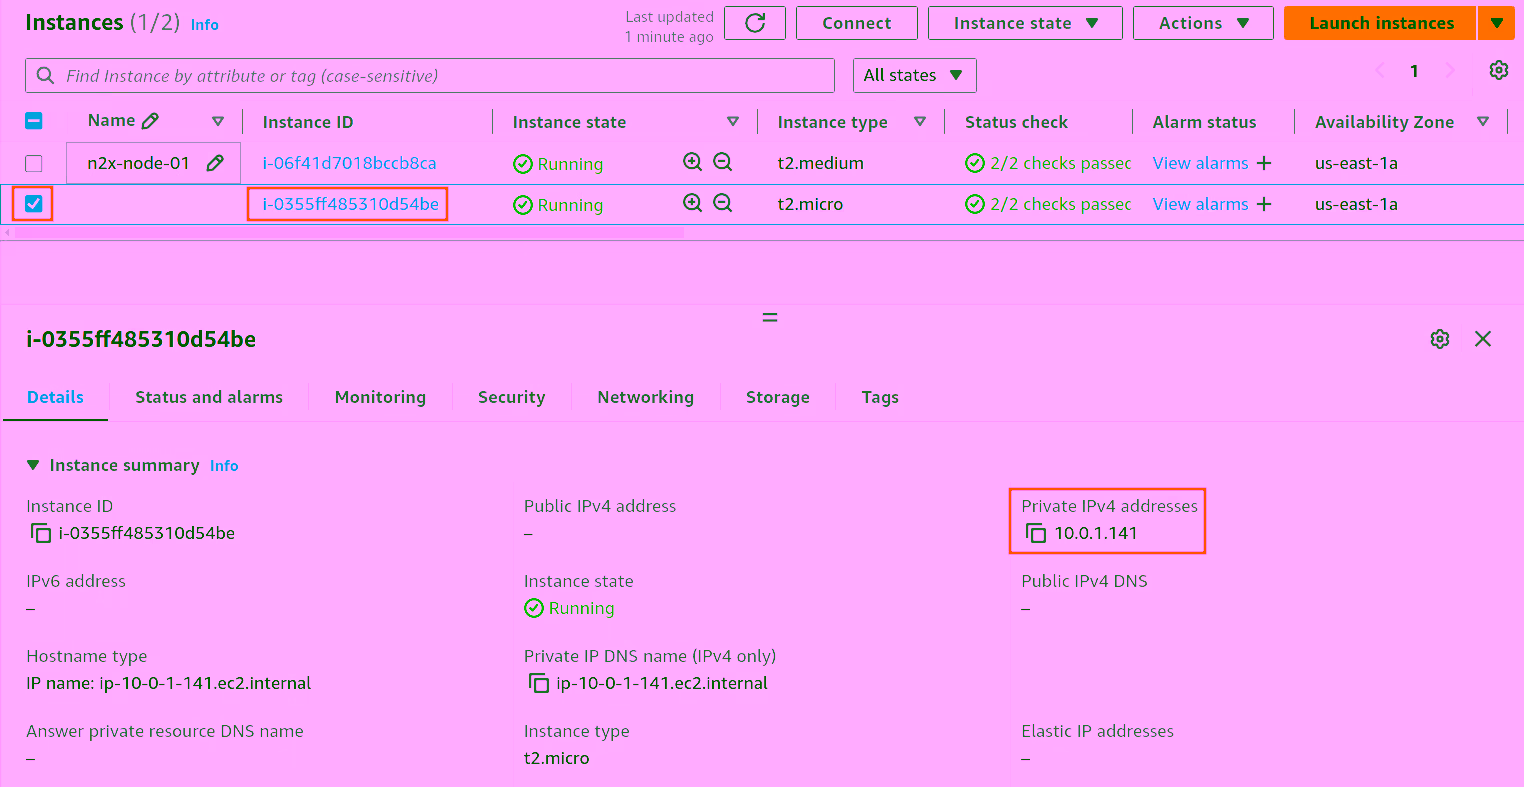Select the checkbox for n2x-node-01
This screenshot has width=1524, height=787.
click(x=32, y=162)
